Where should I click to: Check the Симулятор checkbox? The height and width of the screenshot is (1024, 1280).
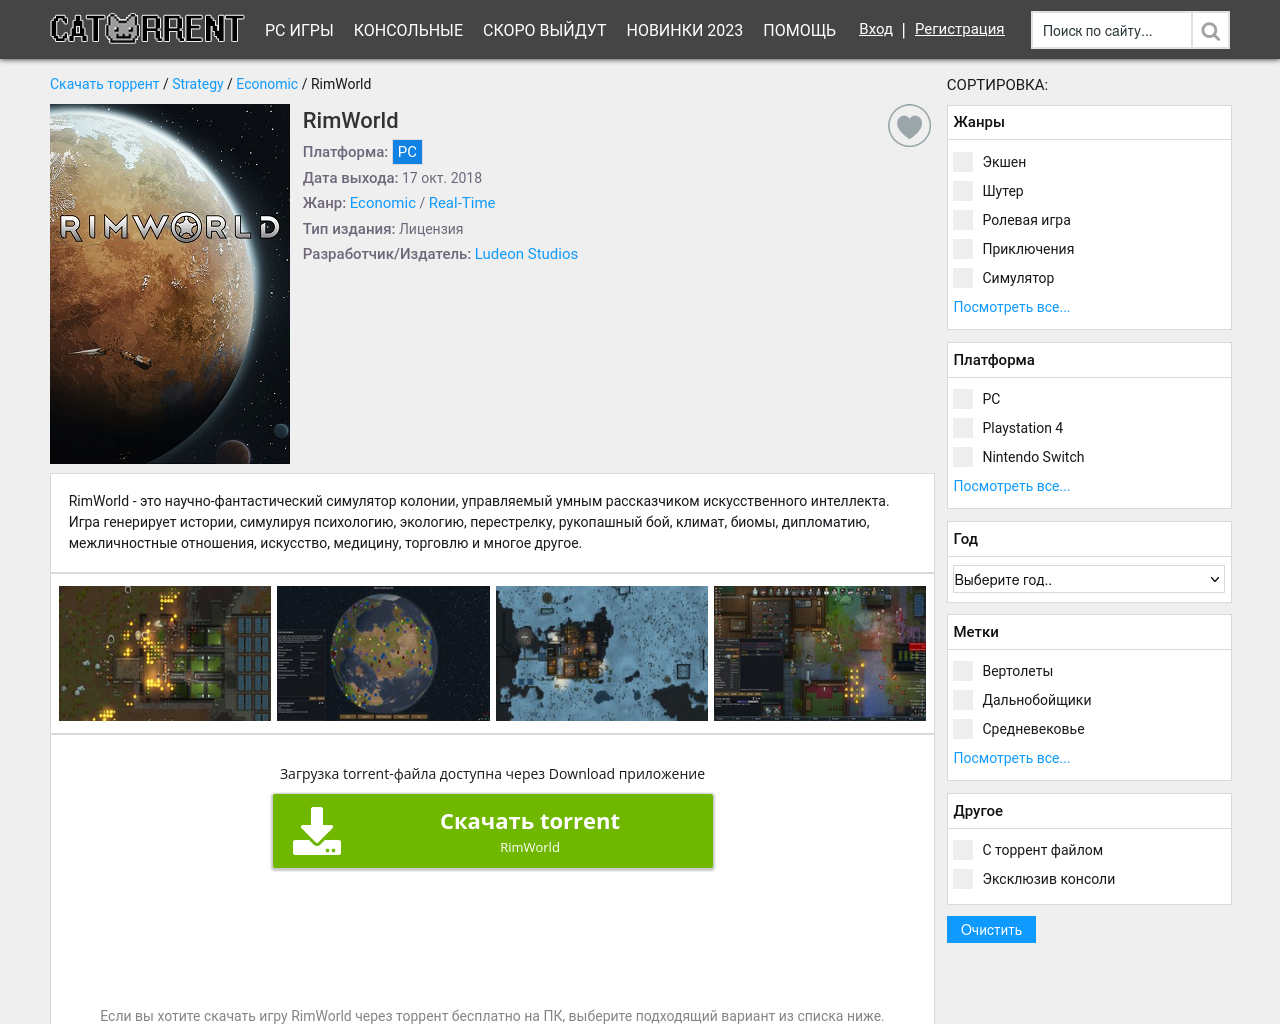pyautogui.click(x=963, y=278)
